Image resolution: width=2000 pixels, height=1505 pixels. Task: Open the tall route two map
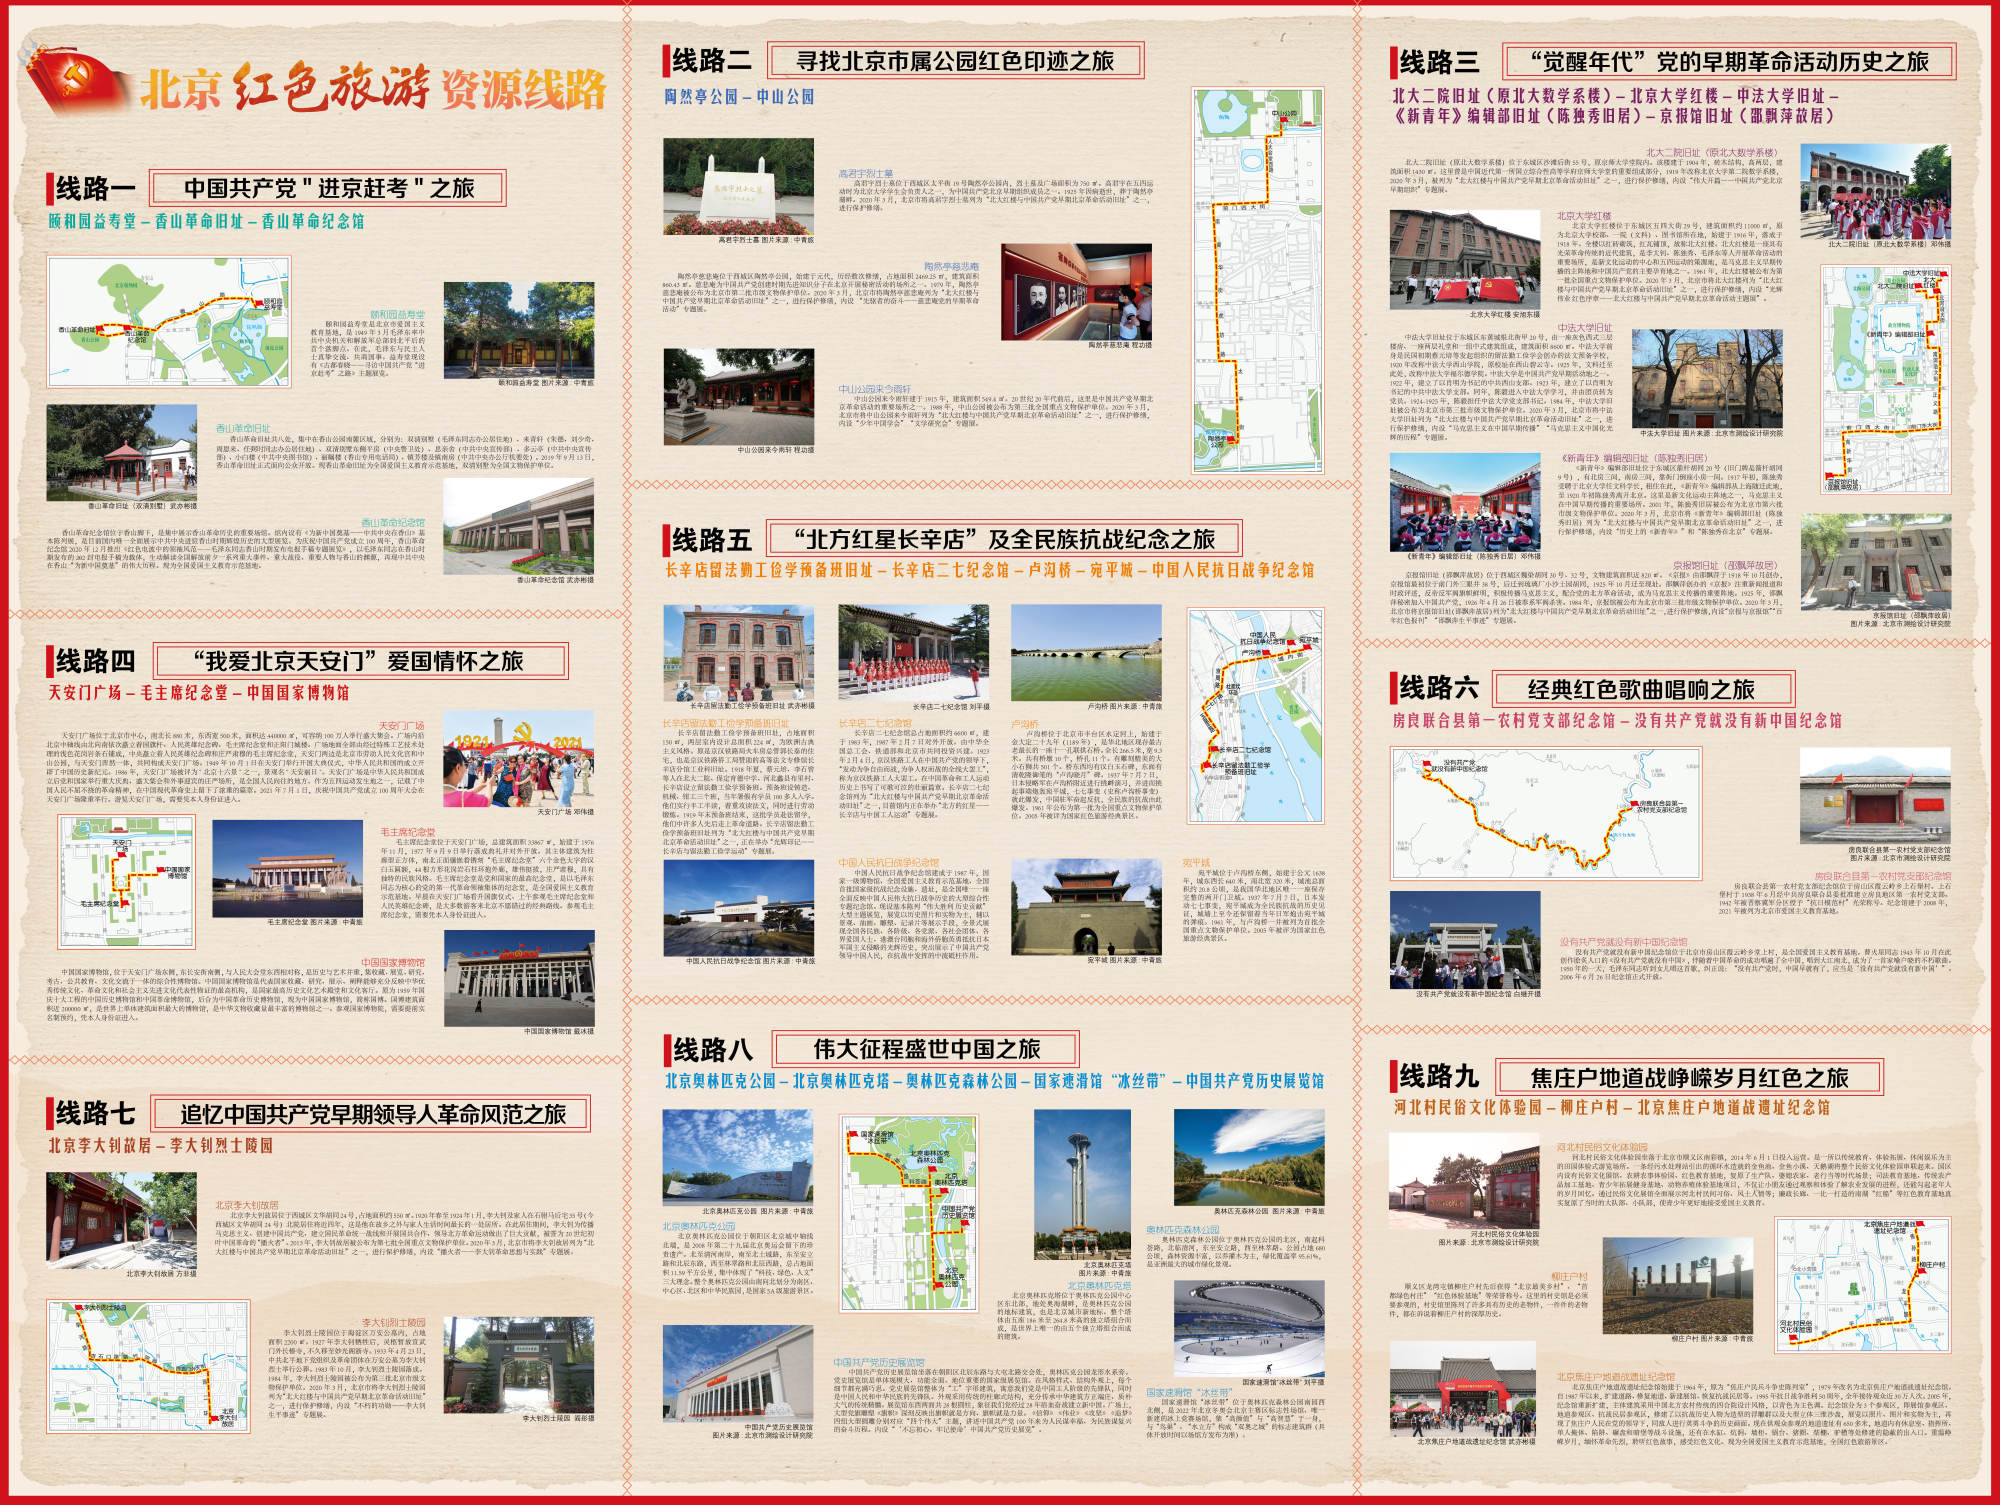click(1258, 280)
